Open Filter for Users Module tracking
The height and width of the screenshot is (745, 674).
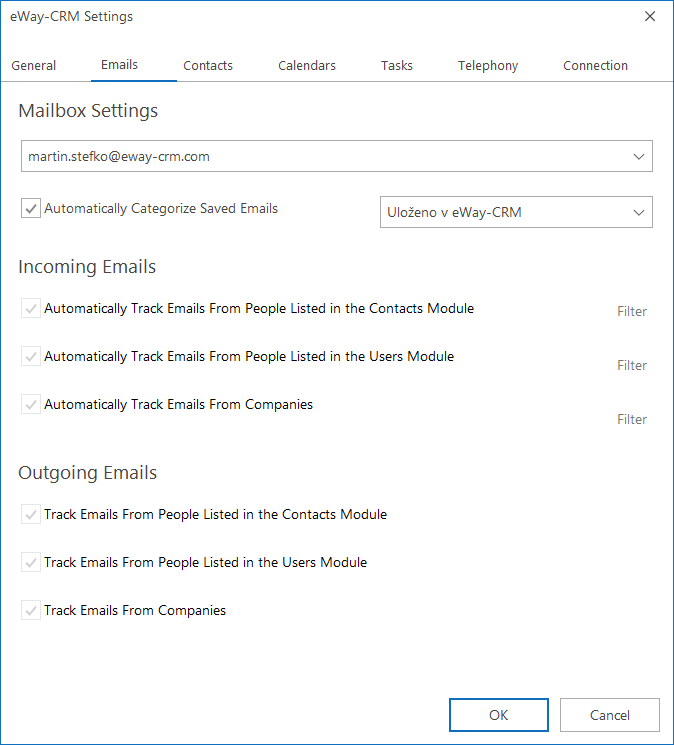pos(632,365)
